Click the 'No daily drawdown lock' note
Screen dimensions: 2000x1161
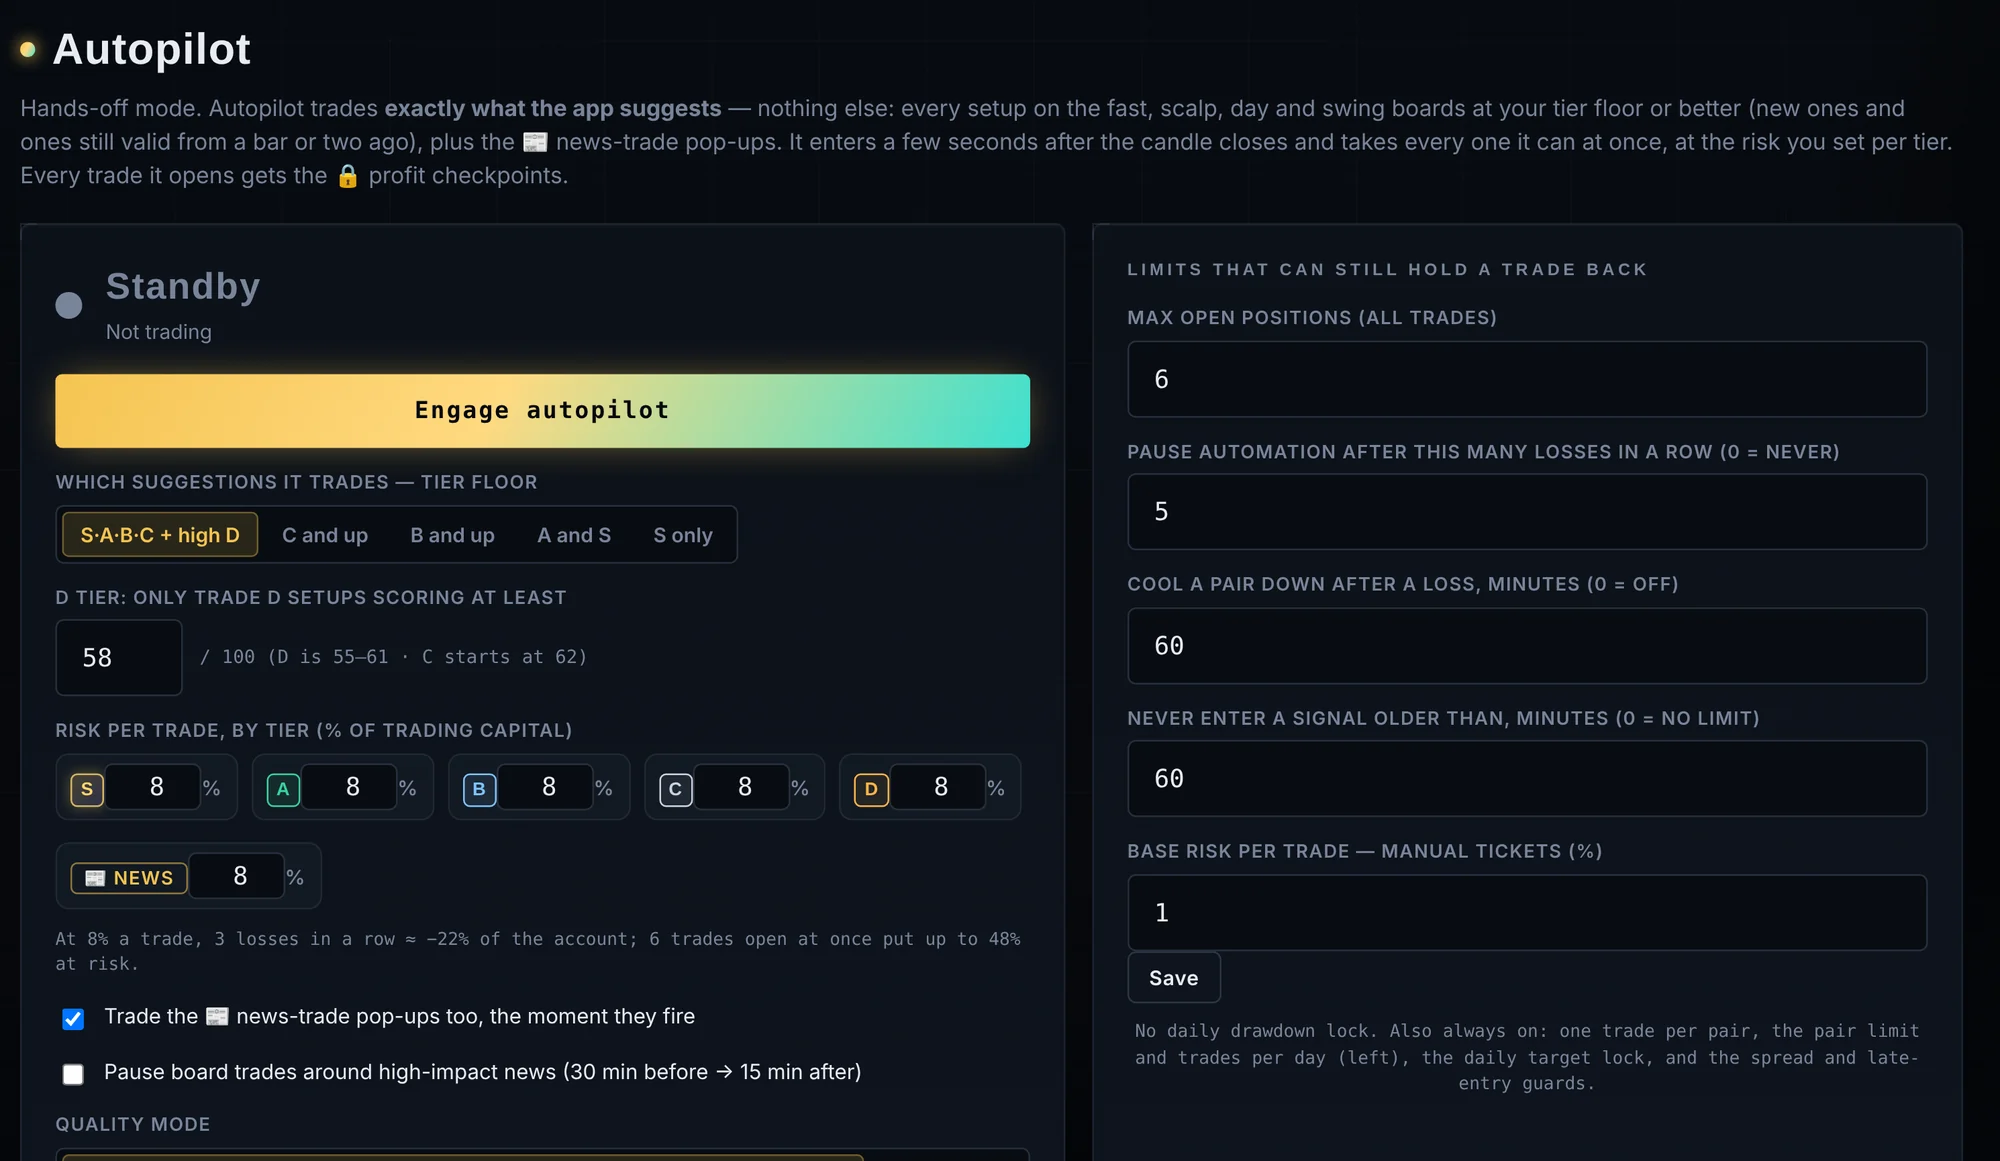[1527, 1057]
